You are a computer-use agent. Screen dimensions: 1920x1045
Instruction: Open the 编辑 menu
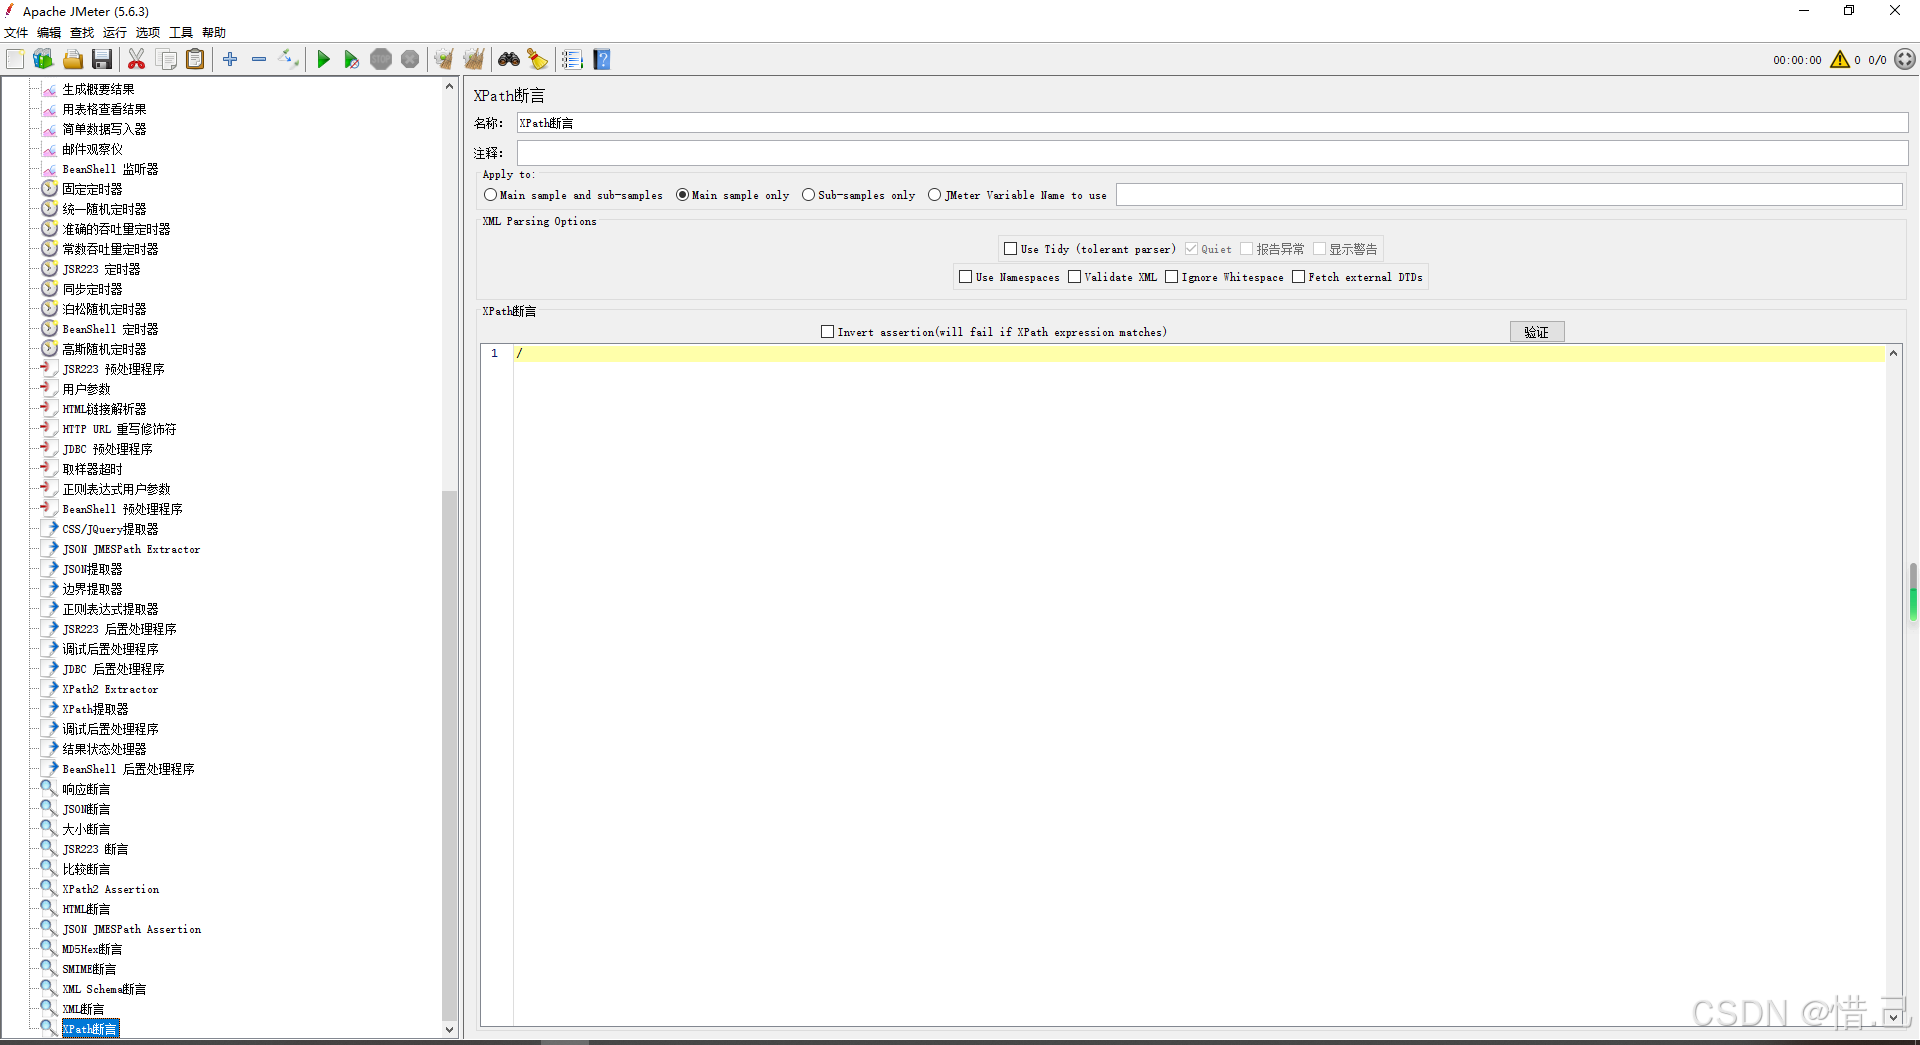(49, 33)
